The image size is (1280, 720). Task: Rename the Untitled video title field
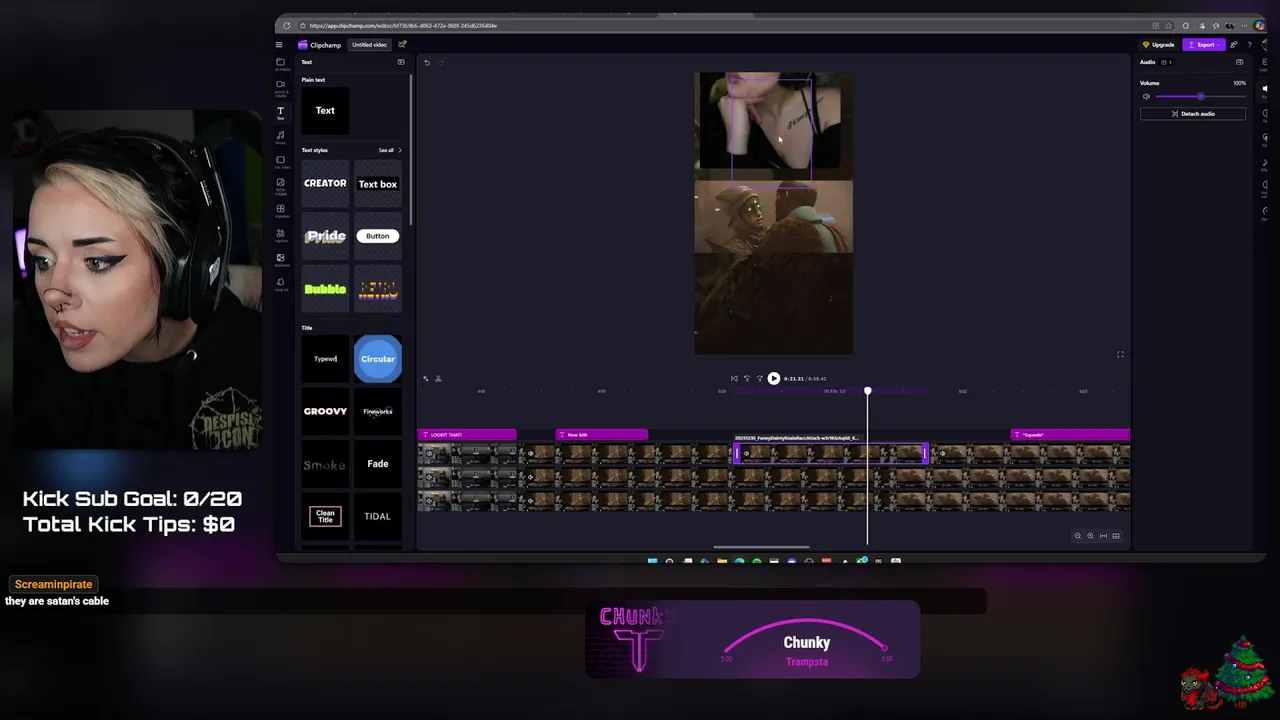[x=369, y=45]
